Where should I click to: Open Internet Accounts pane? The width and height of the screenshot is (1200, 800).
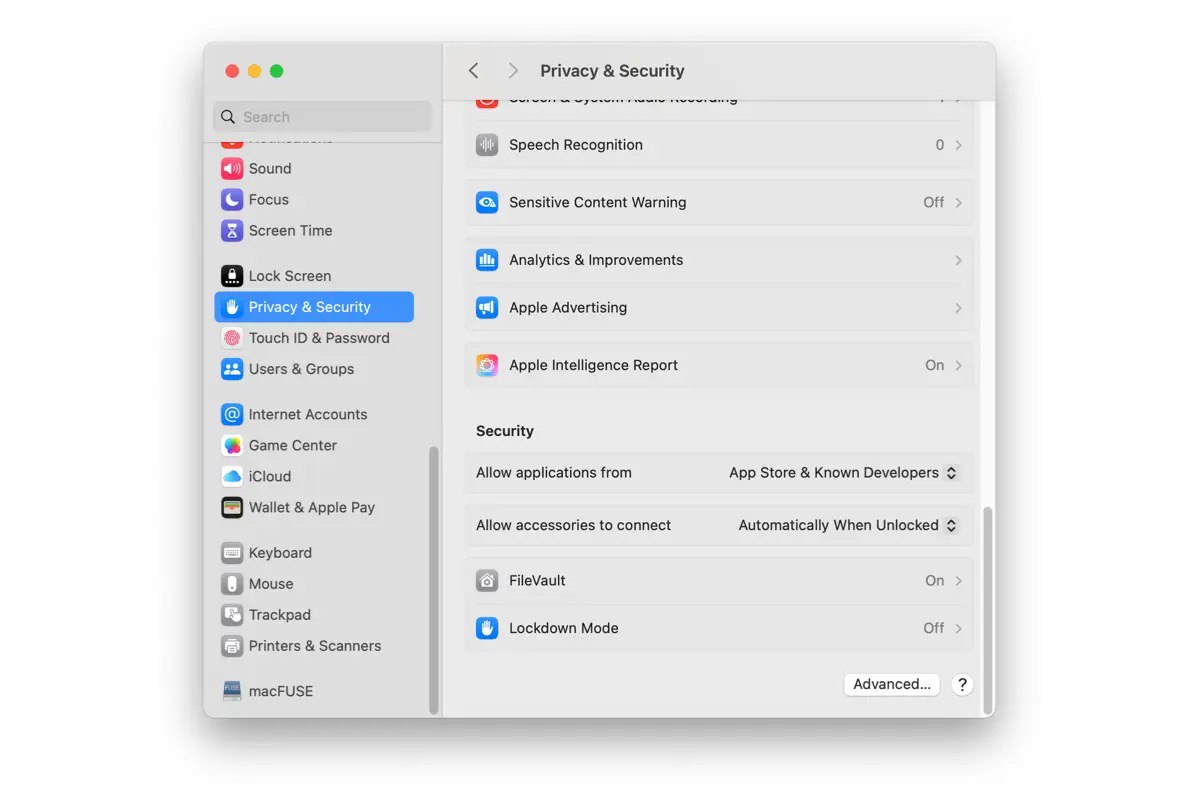point(314,414)
